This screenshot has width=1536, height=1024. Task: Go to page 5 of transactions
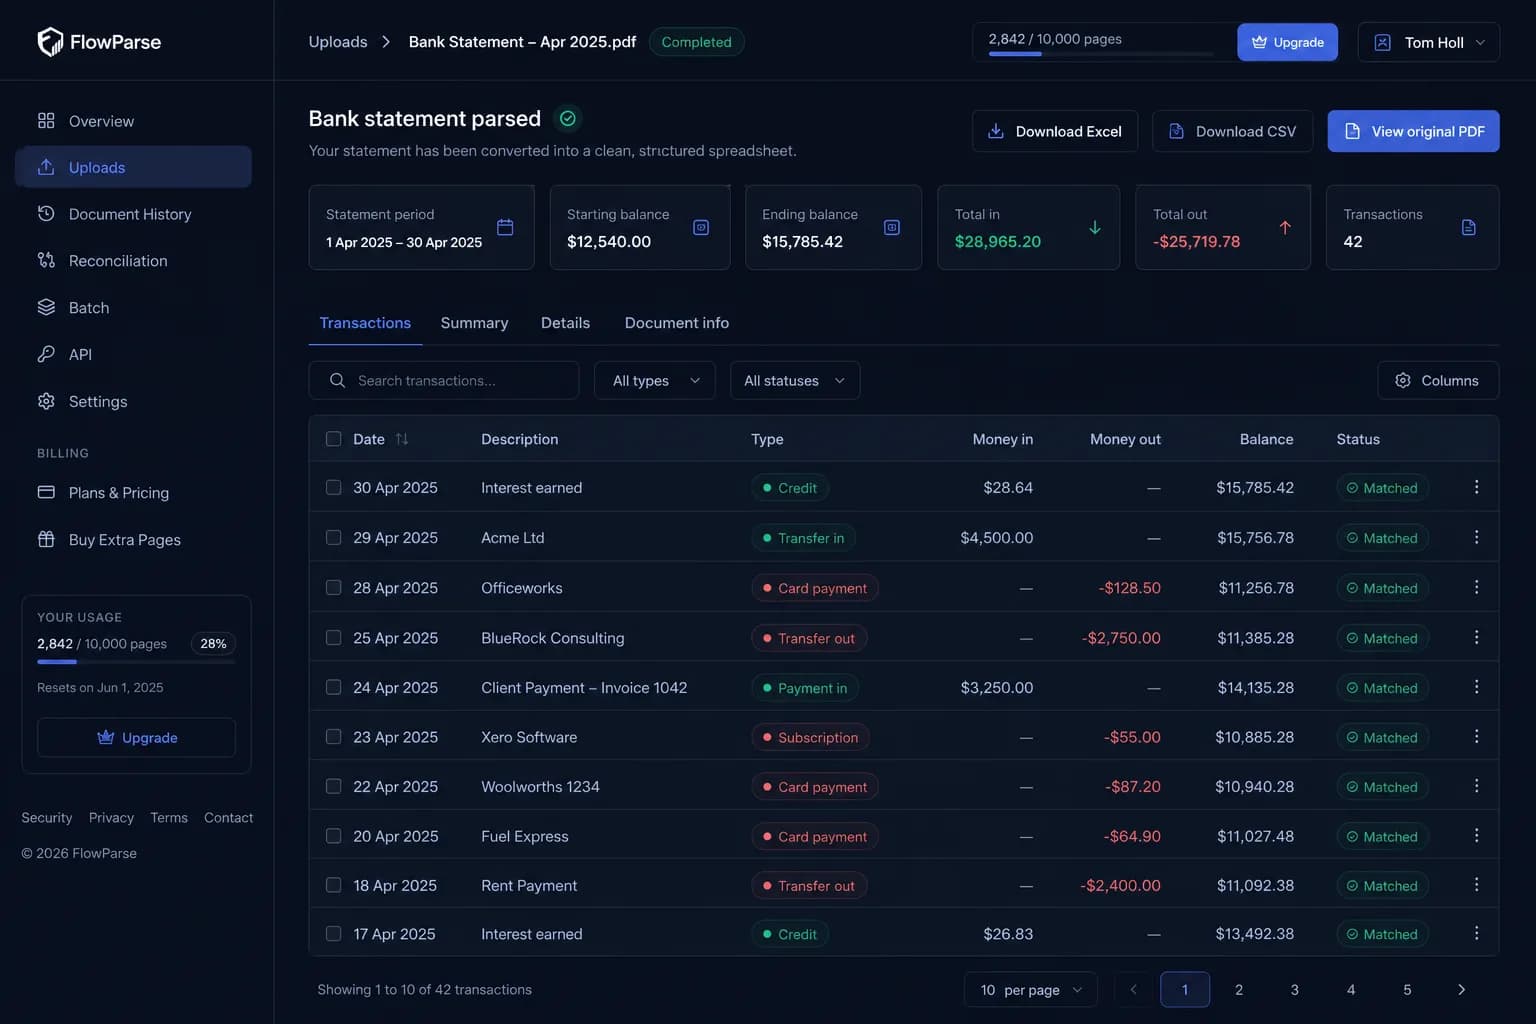pos(1407,989)
